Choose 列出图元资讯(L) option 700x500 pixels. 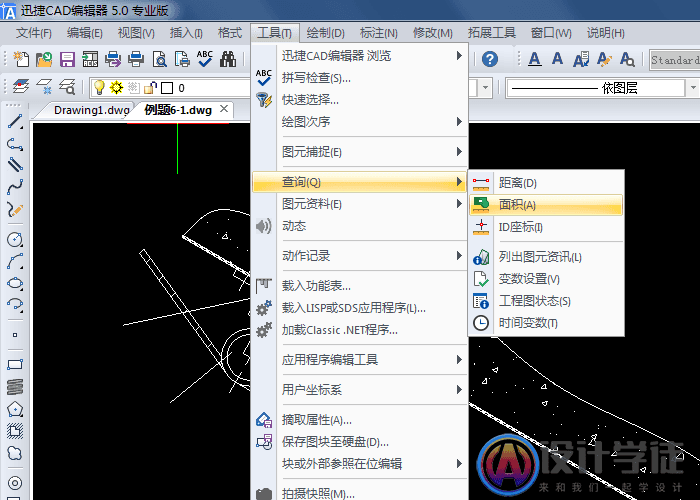[546, 257]
